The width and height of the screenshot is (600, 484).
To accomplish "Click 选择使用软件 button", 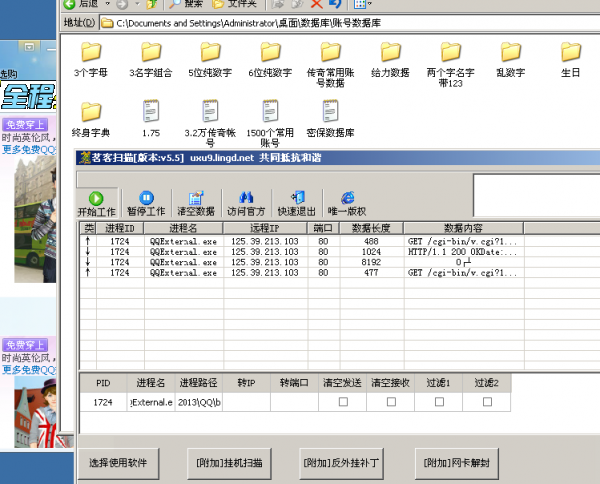I will 118,463.
